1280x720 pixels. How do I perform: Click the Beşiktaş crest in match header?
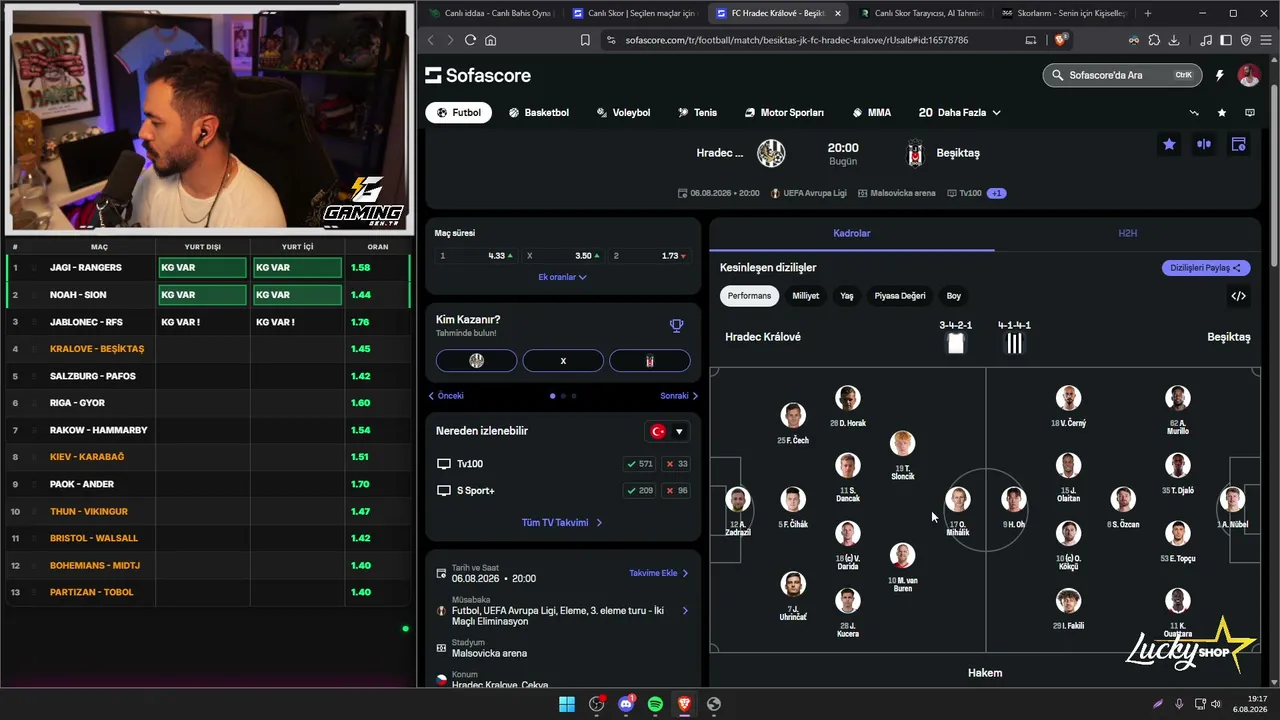913,153
